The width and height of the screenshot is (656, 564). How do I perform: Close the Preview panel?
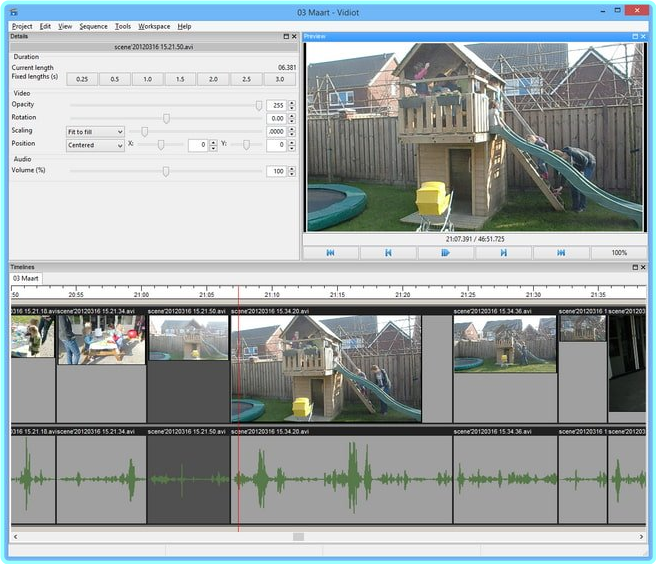(642, 36)
